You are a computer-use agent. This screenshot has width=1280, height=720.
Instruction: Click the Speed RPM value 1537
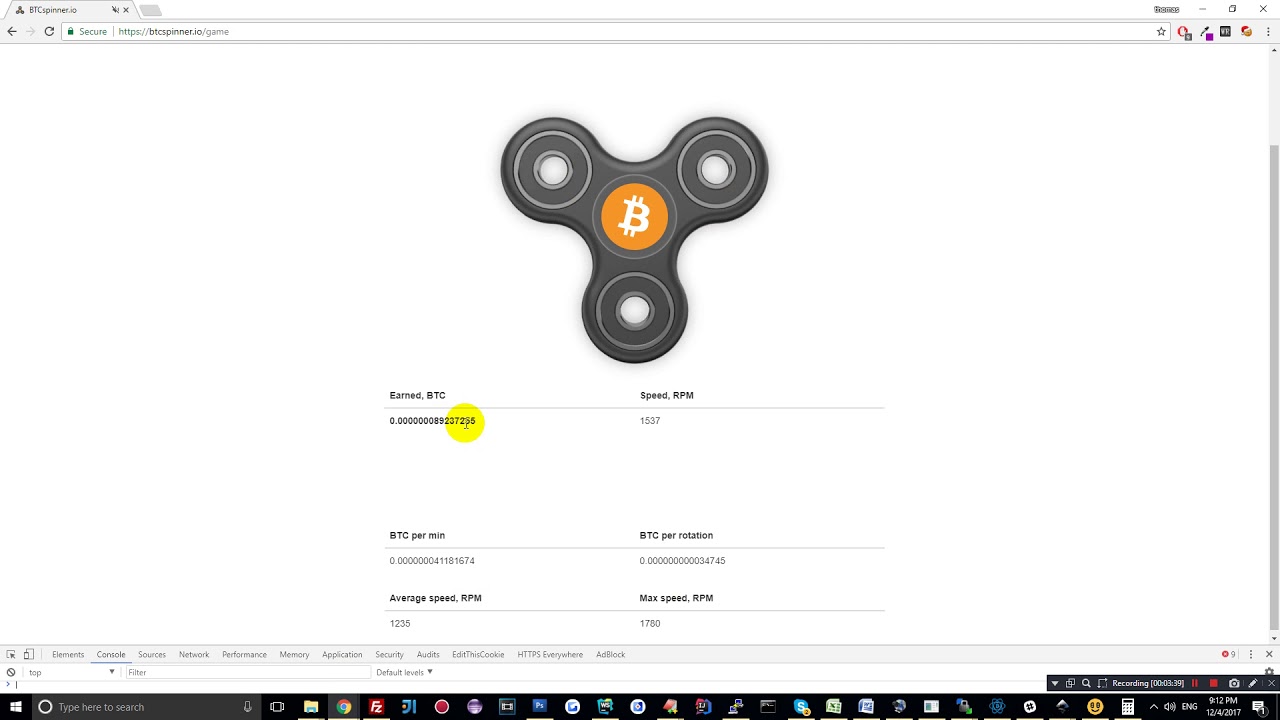point(650,421)
